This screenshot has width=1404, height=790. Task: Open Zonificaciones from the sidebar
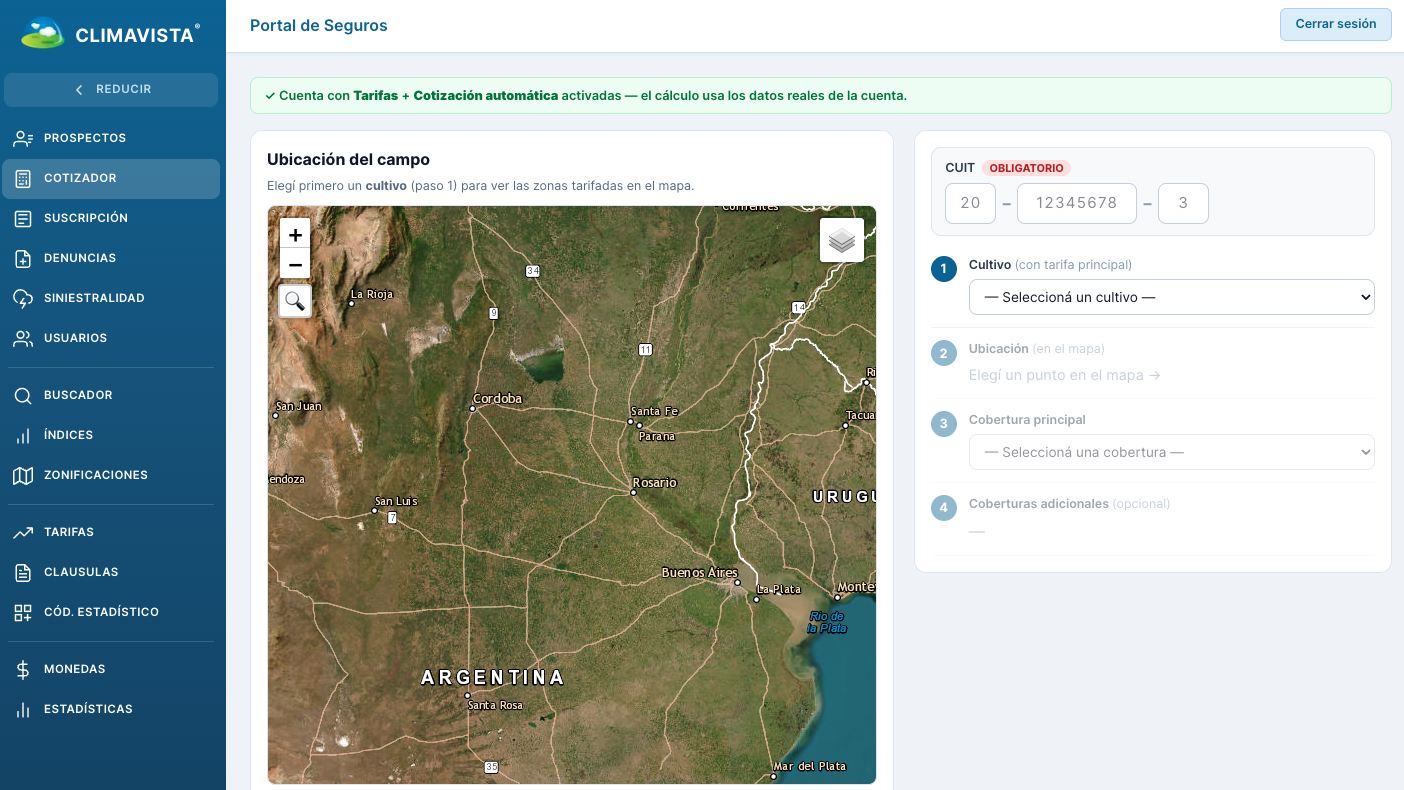point(111,475)
